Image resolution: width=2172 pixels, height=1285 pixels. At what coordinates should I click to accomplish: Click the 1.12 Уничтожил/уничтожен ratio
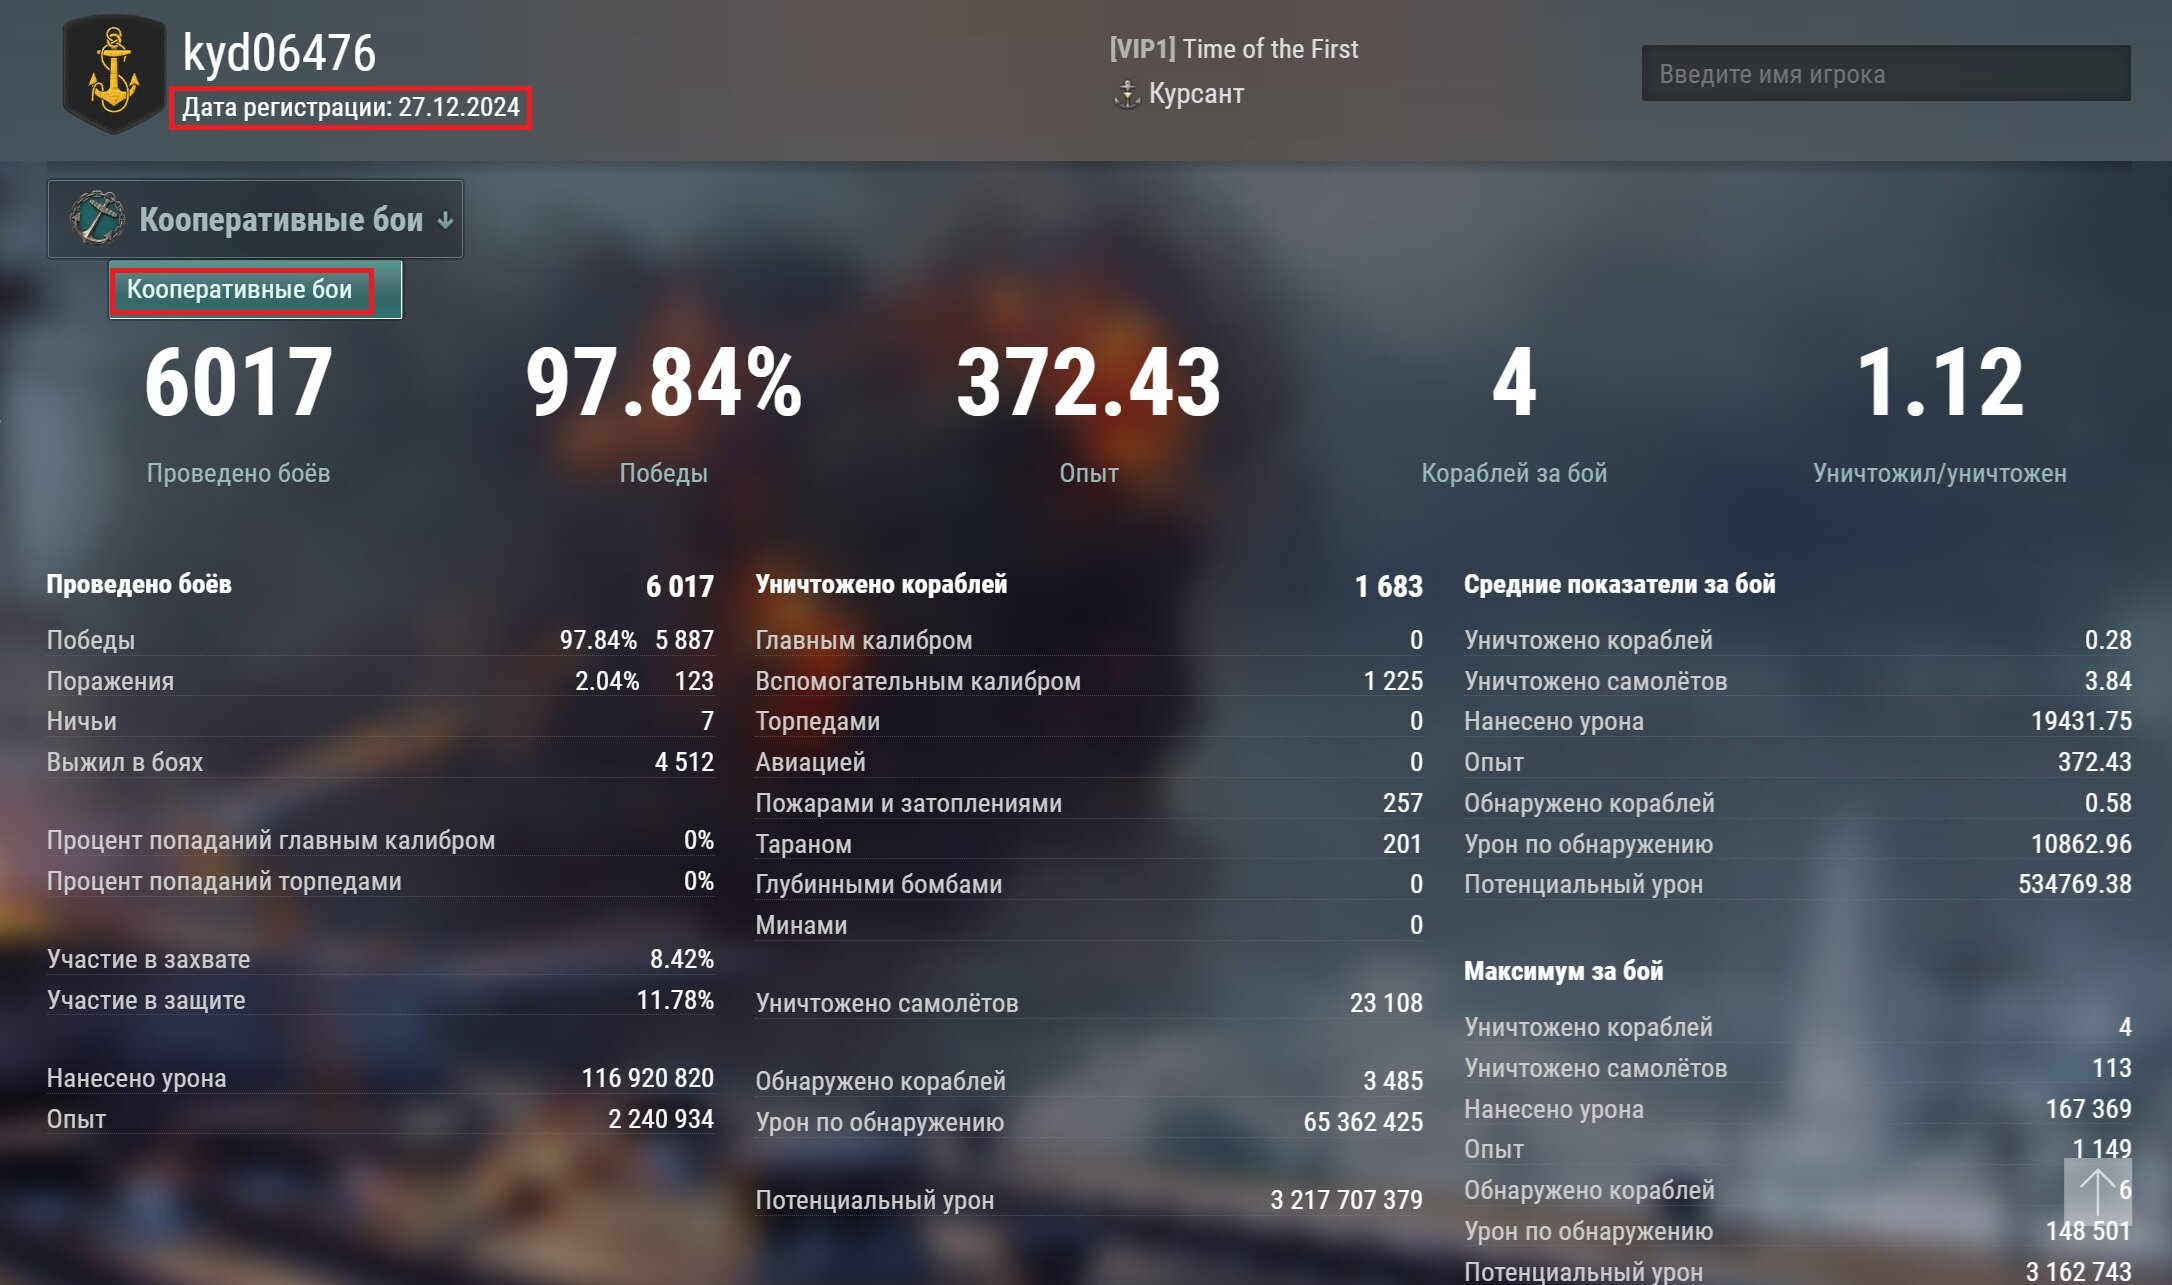[x=1940, y=382]
